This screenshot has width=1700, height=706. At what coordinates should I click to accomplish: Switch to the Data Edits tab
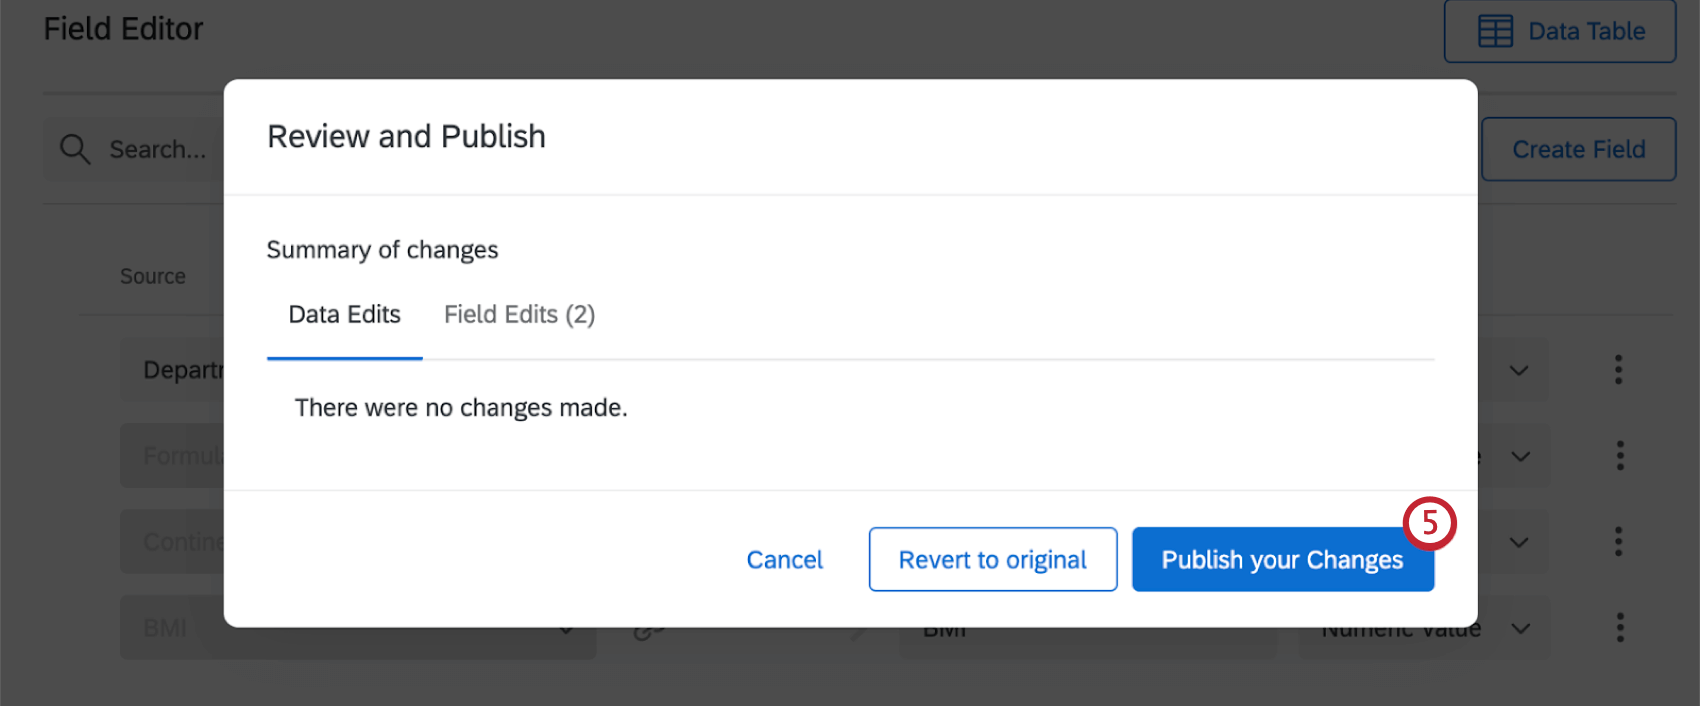click(344, 315)
